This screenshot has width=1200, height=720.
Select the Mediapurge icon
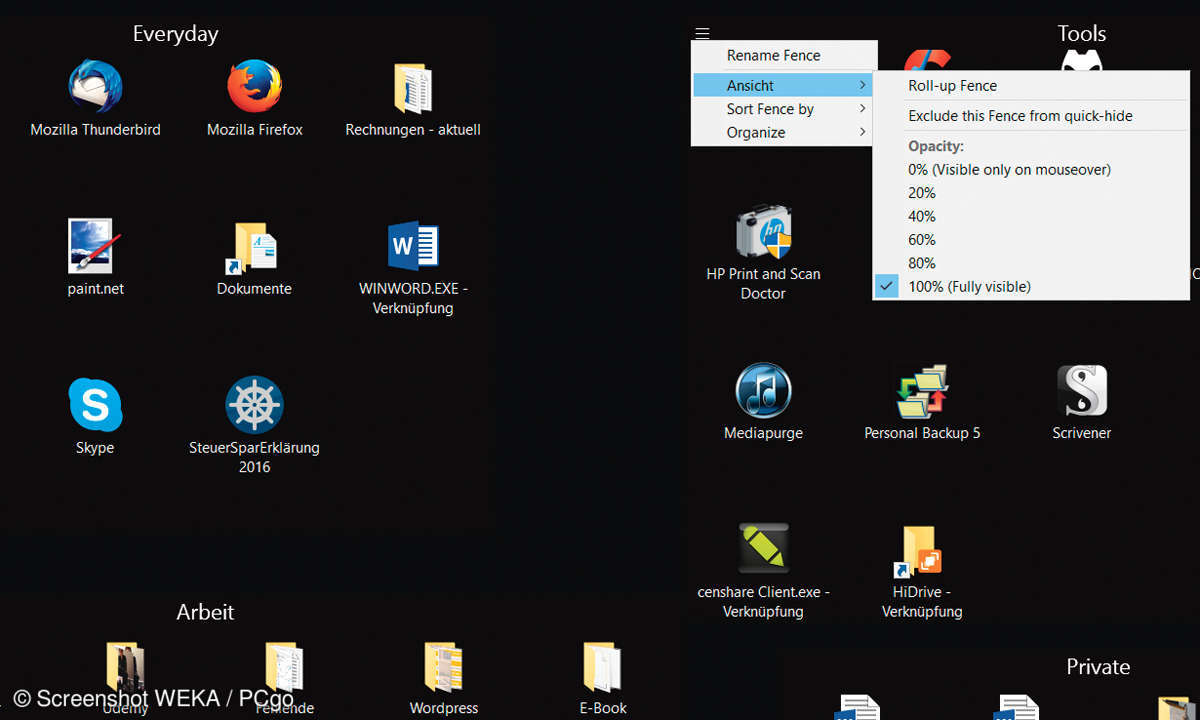[x=763, y=390]
